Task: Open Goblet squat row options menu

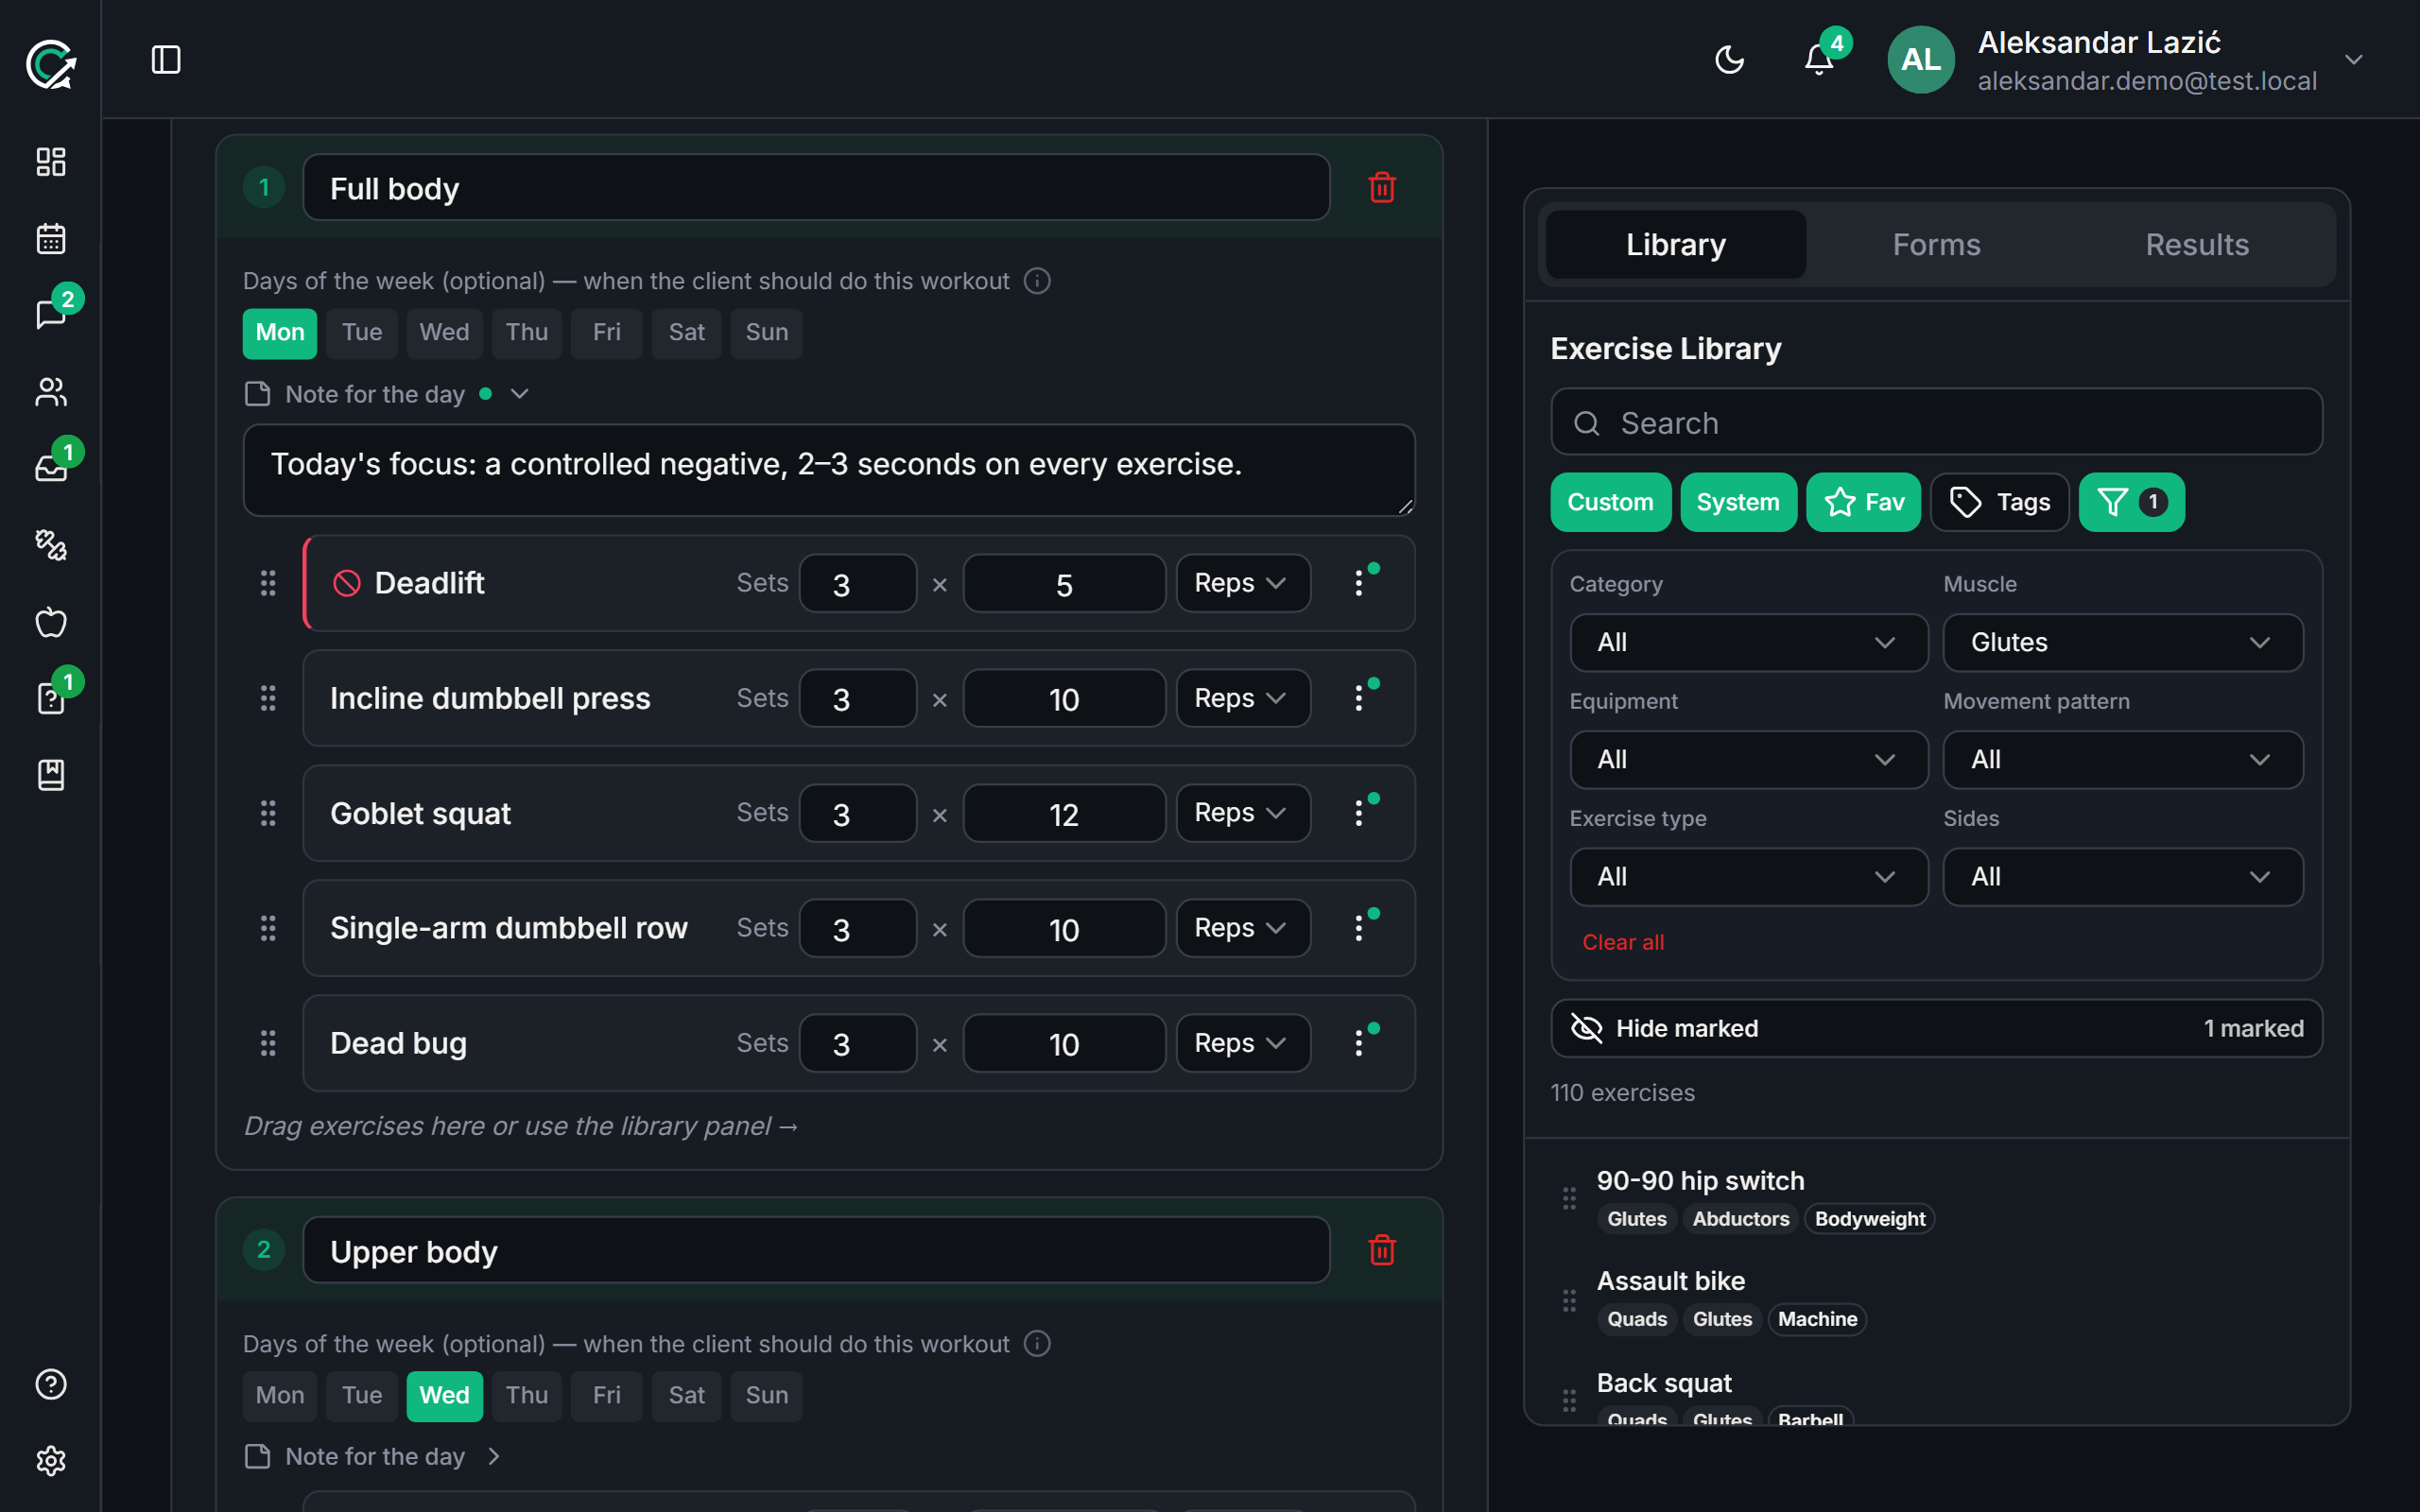Action: click(x=1359, y=813)
